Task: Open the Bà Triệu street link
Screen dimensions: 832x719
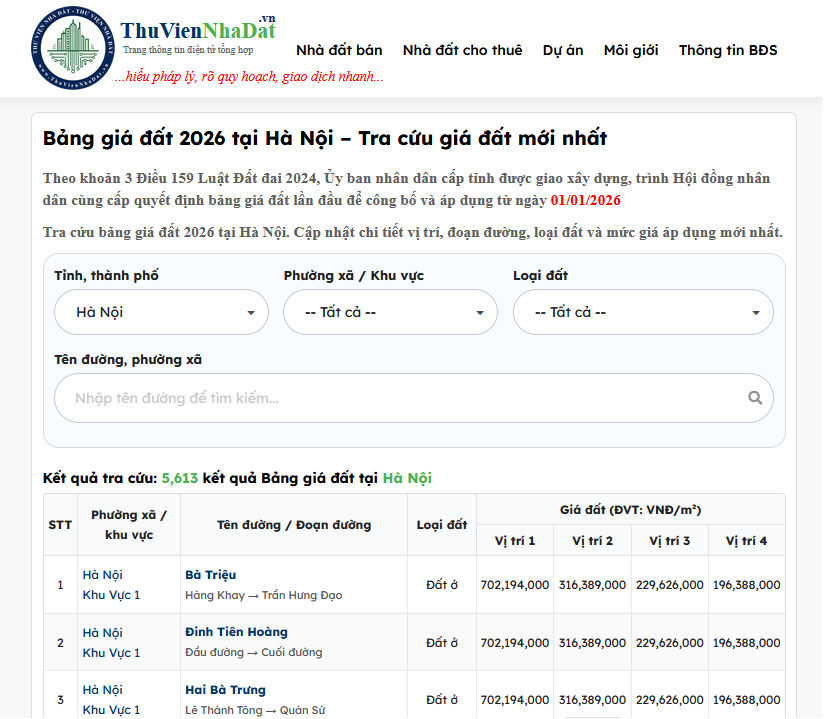Action: 211,575
